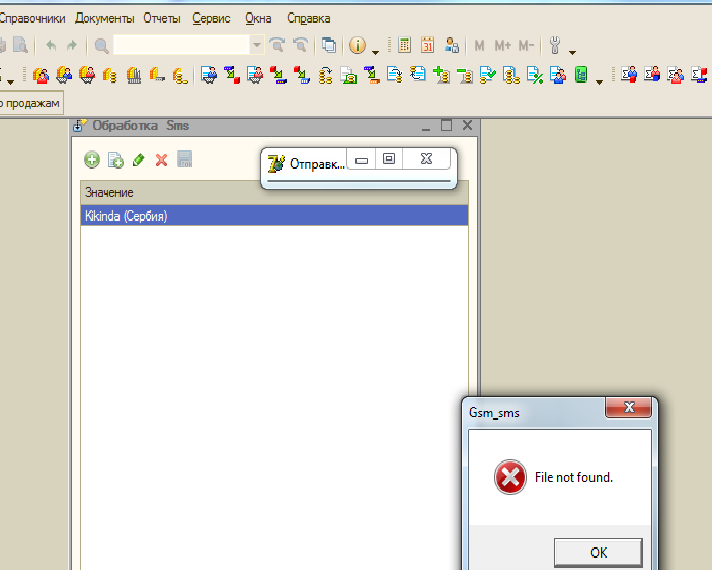Open the Окна menu
The width and height of the screenshot is (712, 570).
click(258, 19)
